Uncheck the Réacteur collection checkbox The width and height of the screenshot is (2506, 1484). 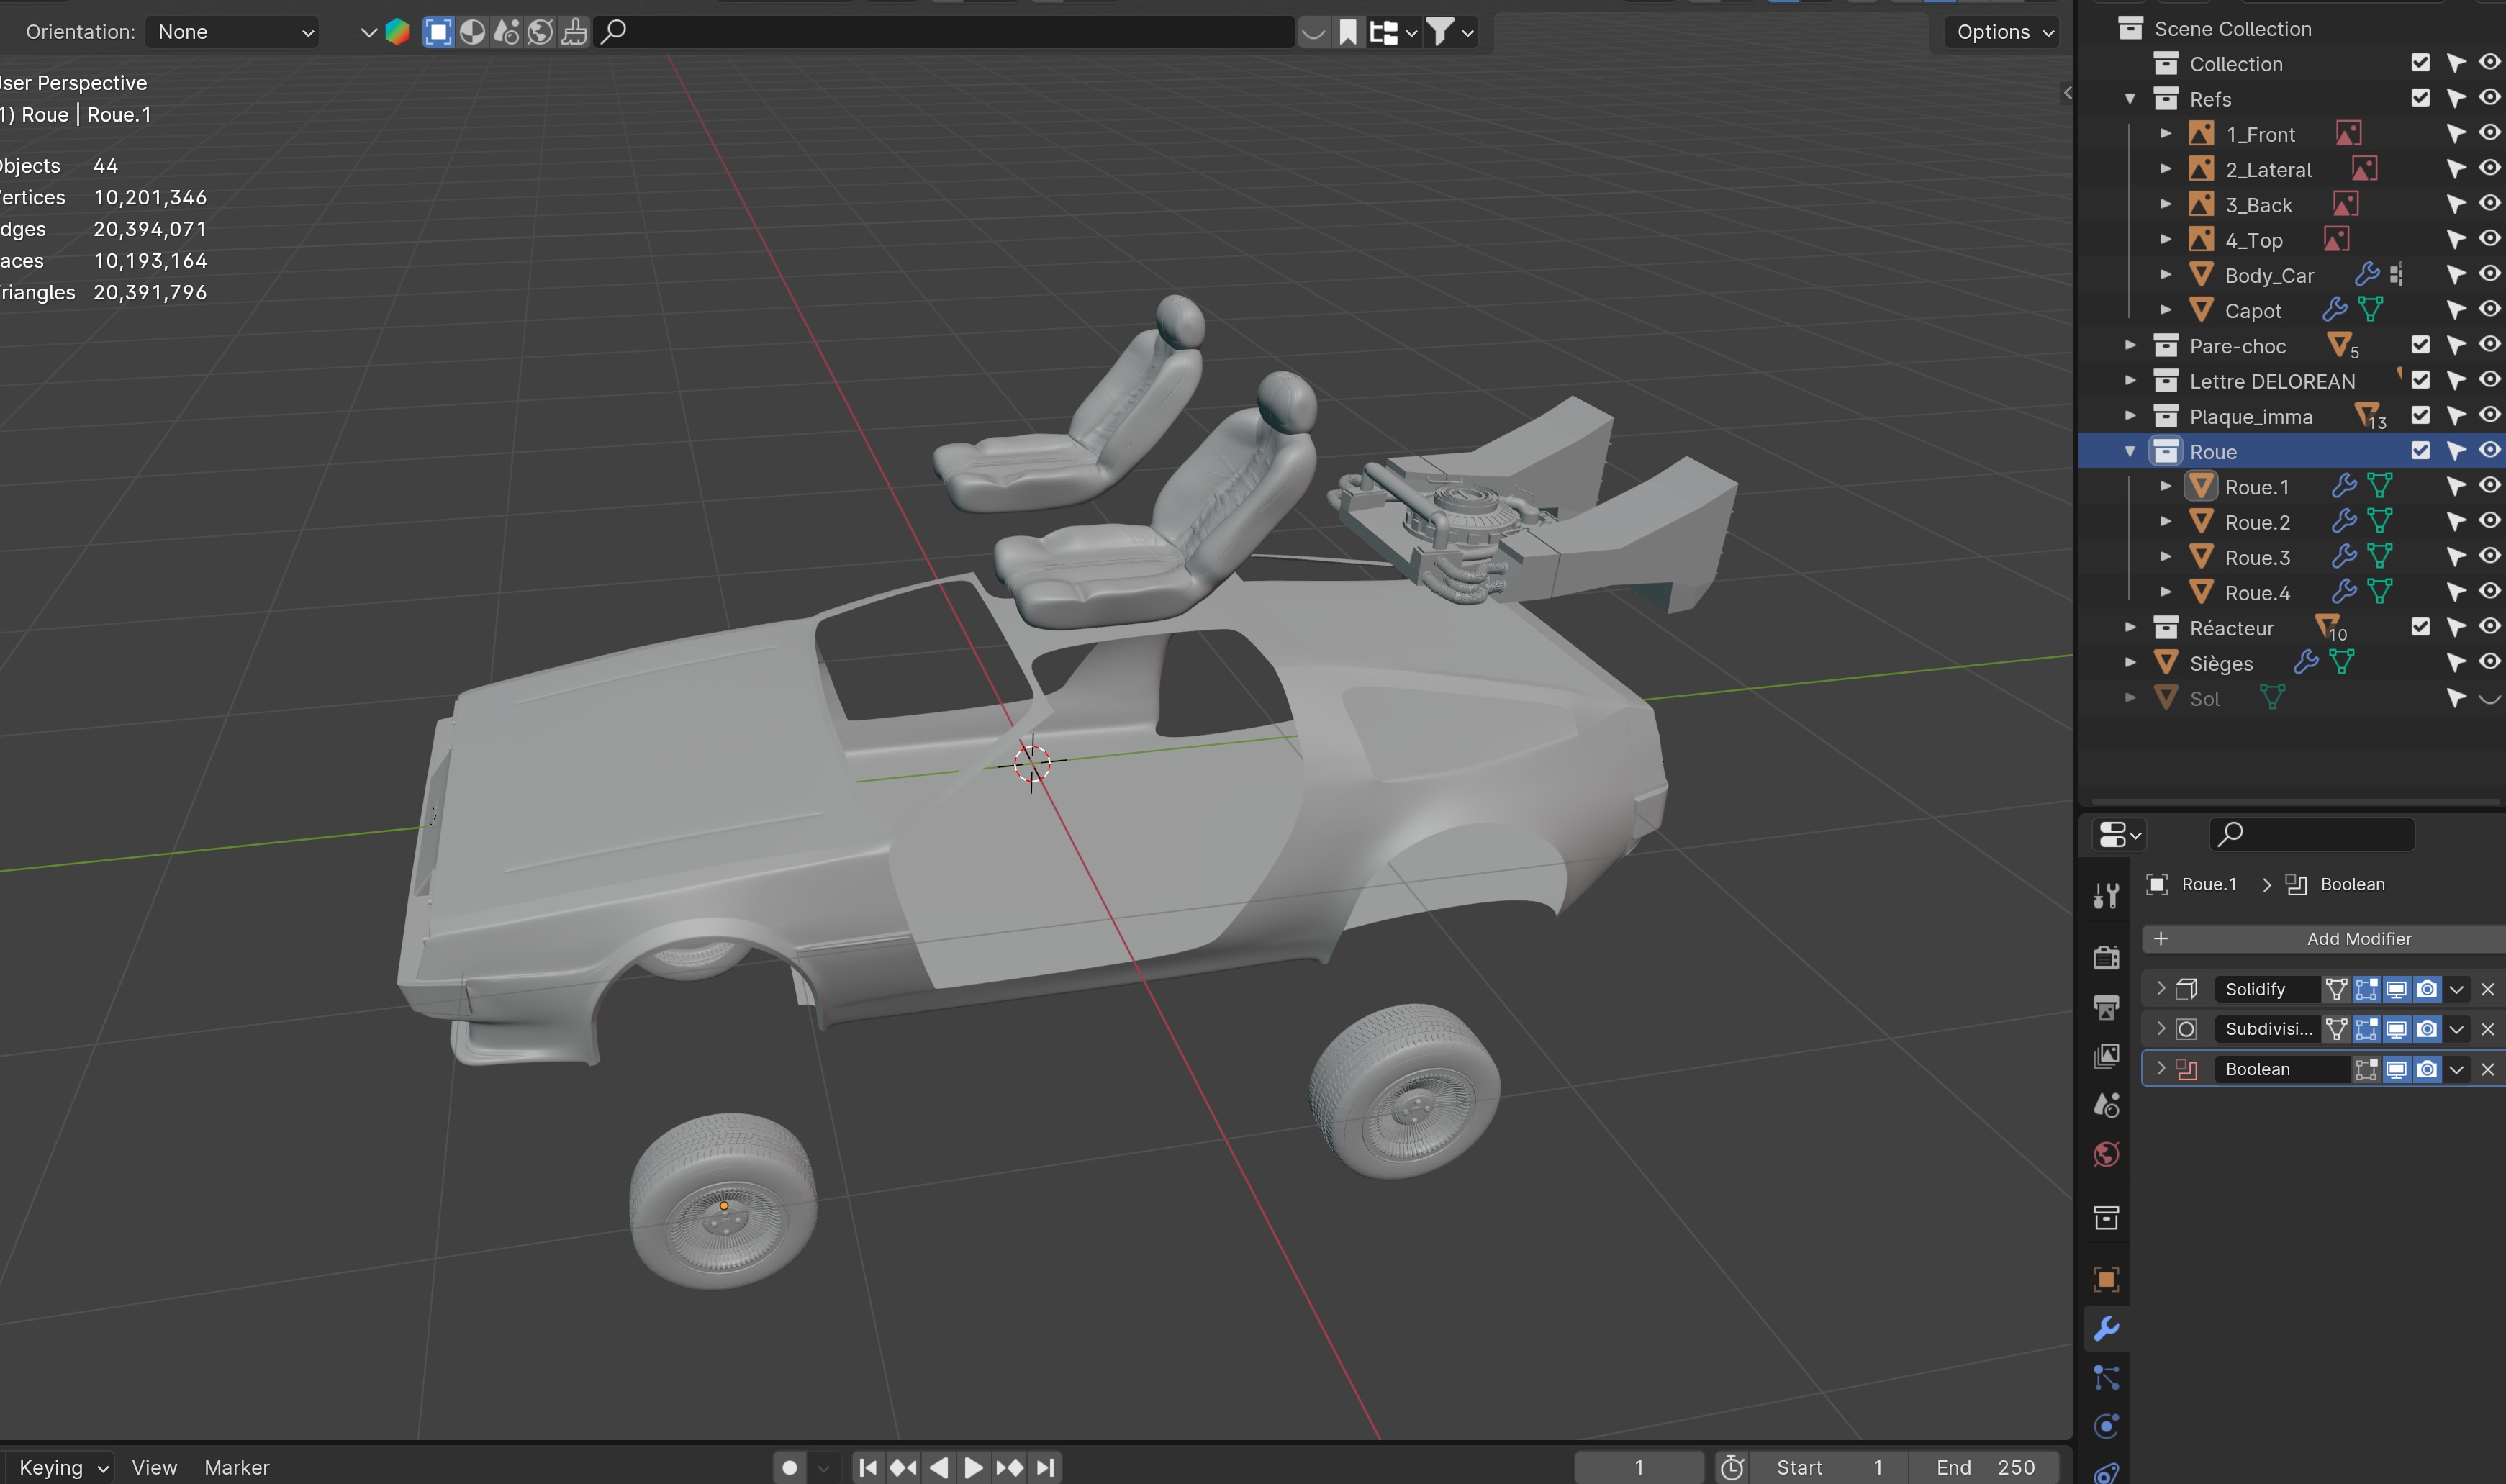coord(2420,626)
